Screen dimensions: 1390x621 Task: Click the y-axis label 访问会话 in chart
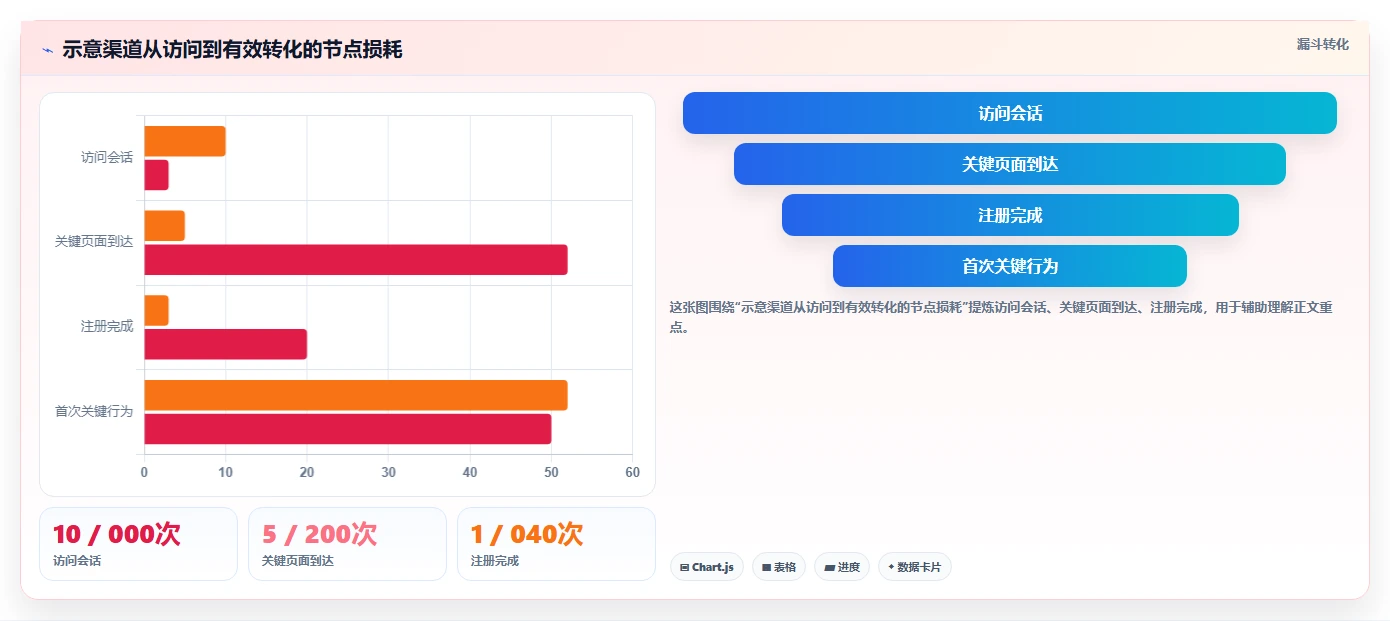[107, 158]
